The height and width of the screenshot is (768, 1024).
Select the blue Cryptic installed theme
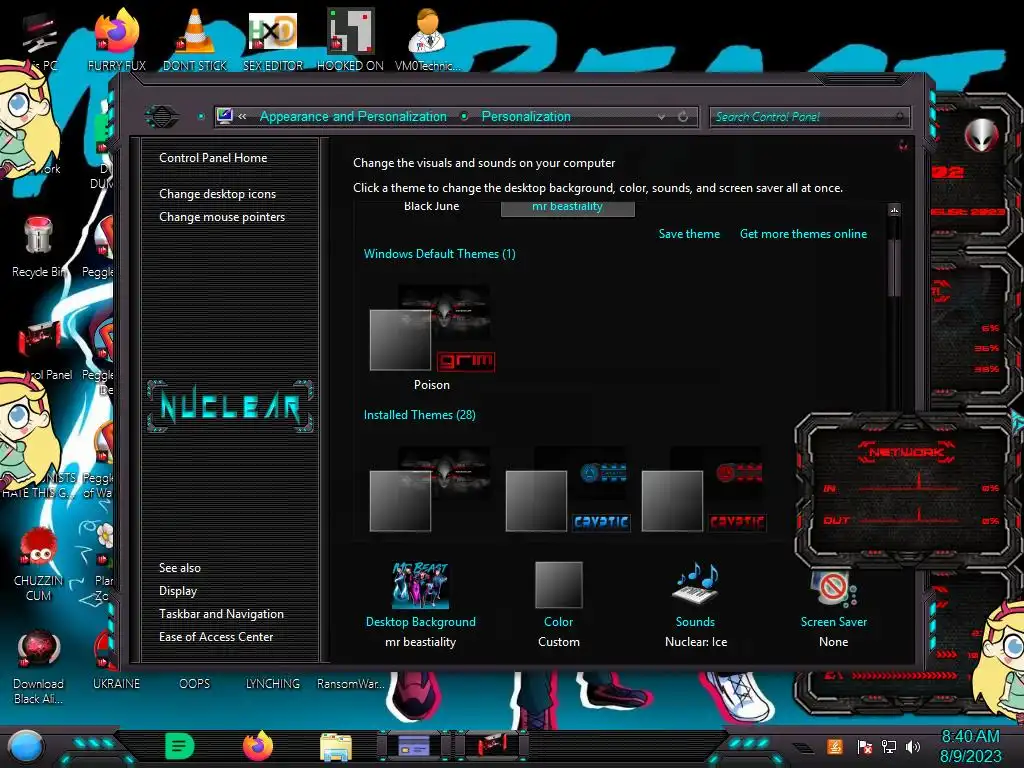(x=568, y=489)
